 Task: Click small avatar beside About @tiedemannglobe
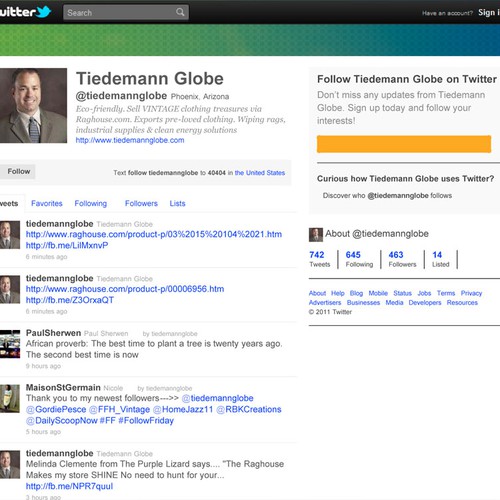click(316, 235)
